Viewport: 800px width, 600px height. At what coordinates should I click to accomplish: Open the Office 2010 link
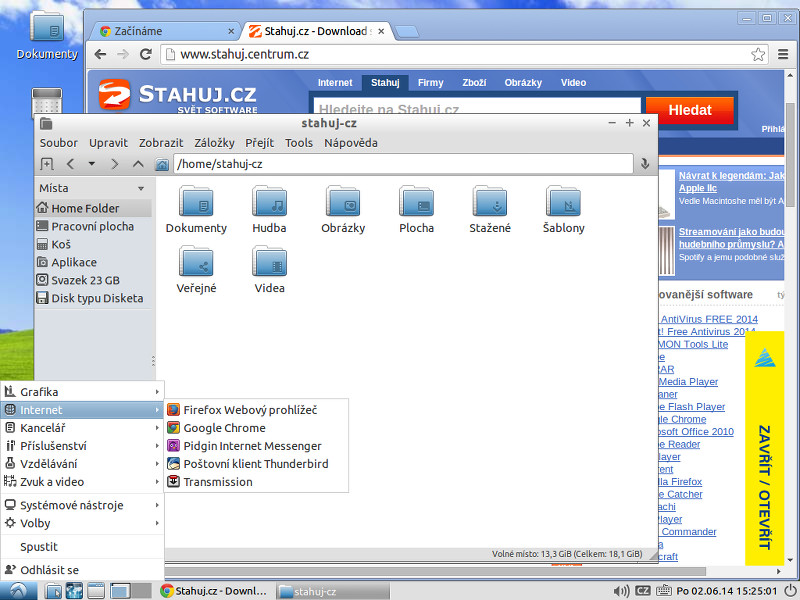(696, 432)
